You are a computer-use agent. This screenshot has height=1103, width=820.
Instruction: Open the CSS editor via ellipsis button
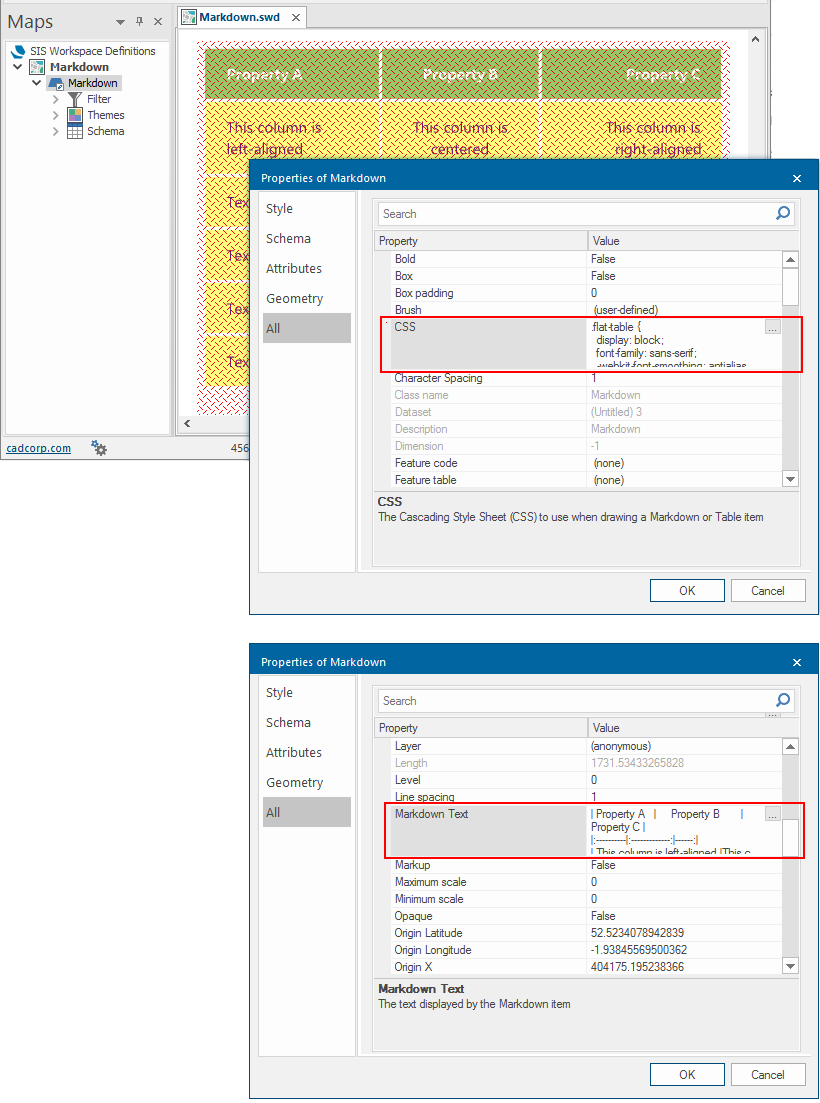(x=772, y=327)
